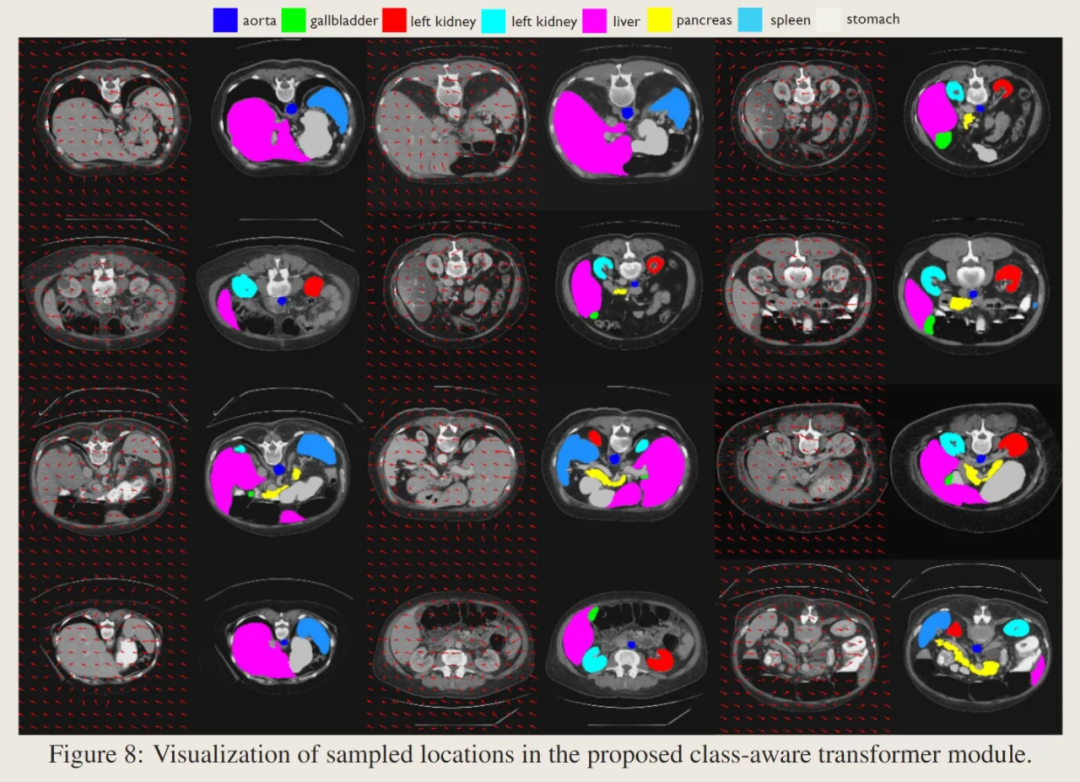This screenshot has width=1080, height=782.
Task: Select the 'pancreas' legend label
Action: coord(704,21)
